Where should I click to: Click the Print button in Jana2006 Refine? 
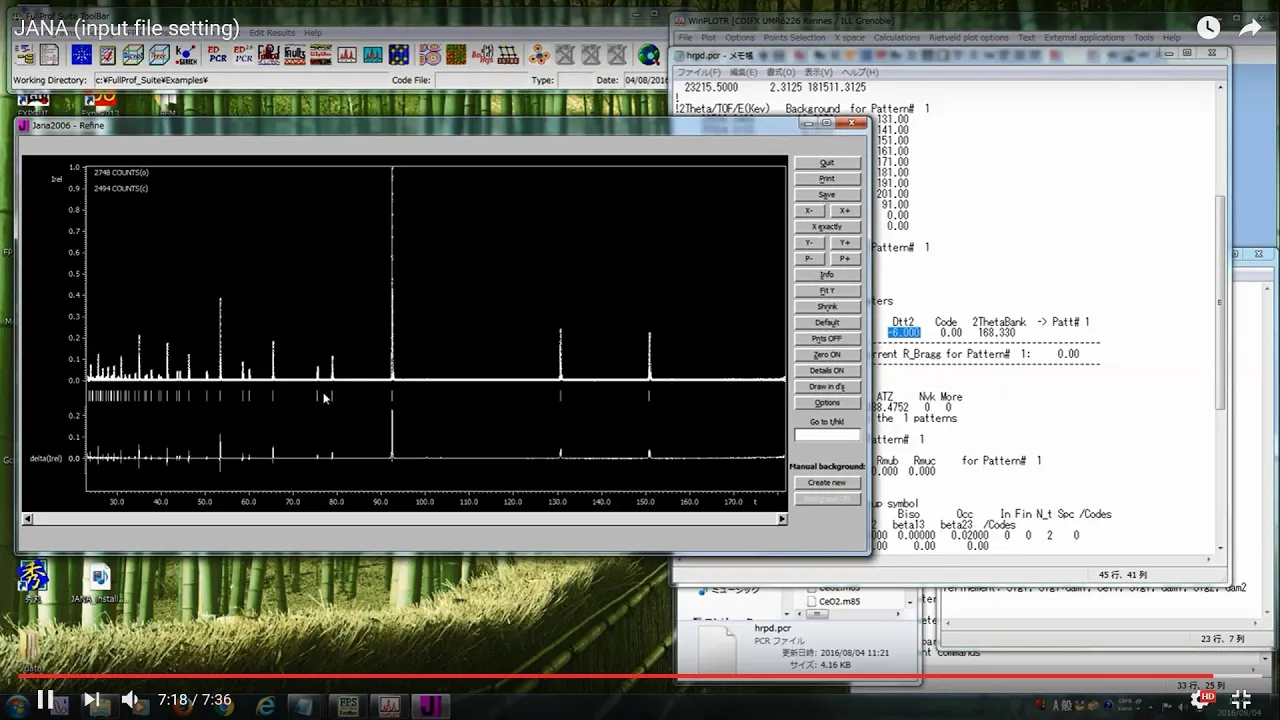pyautogui.click(x=827, y=179)
